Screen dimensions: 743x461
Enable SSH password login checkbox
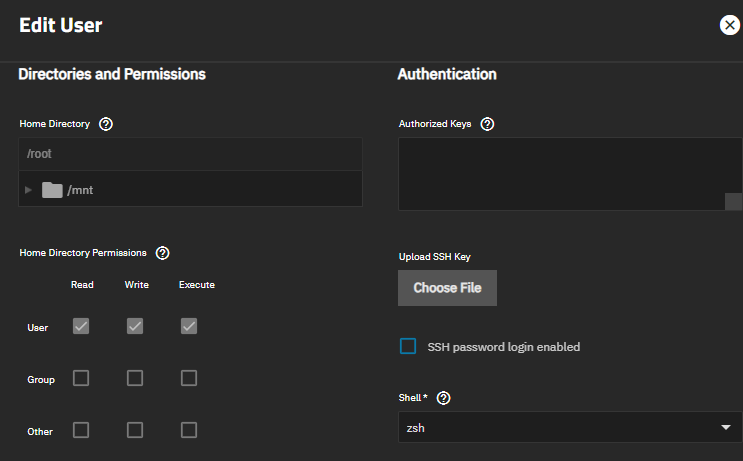coord(408,346)
